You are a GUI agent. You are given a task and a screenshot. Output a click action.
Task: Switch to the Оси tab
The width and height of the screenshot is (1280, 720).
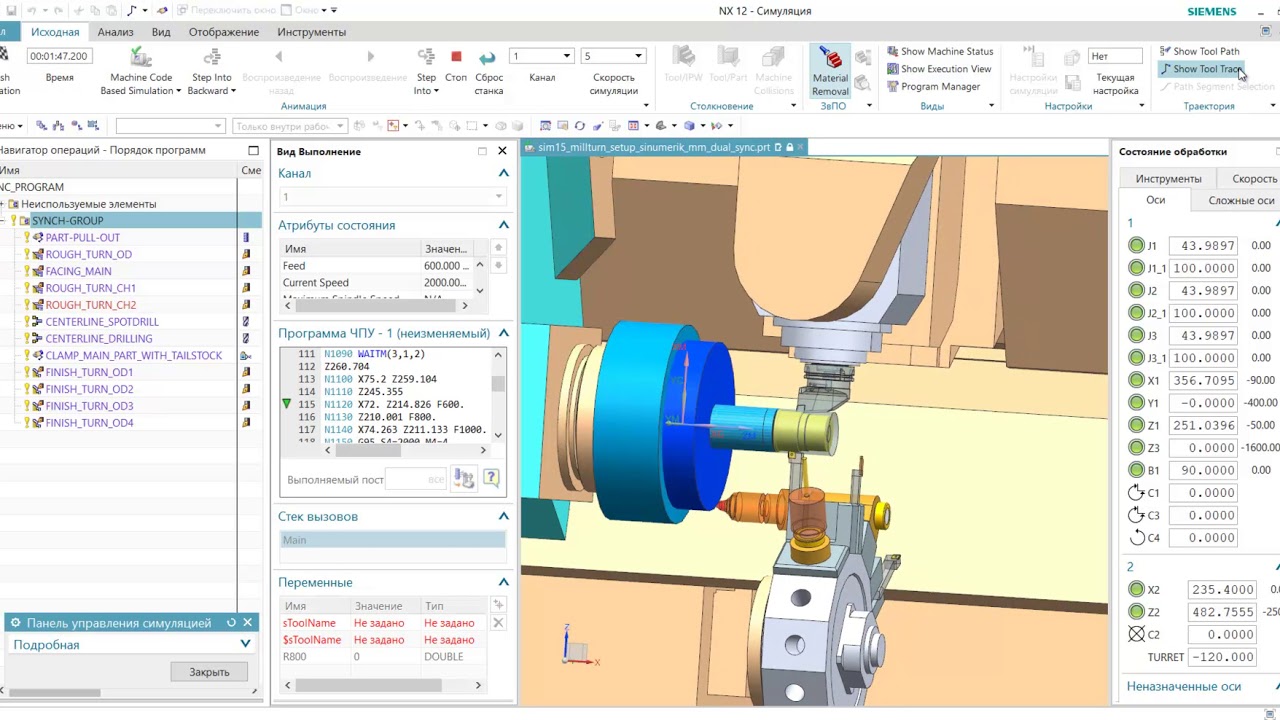pos(1155,200)
